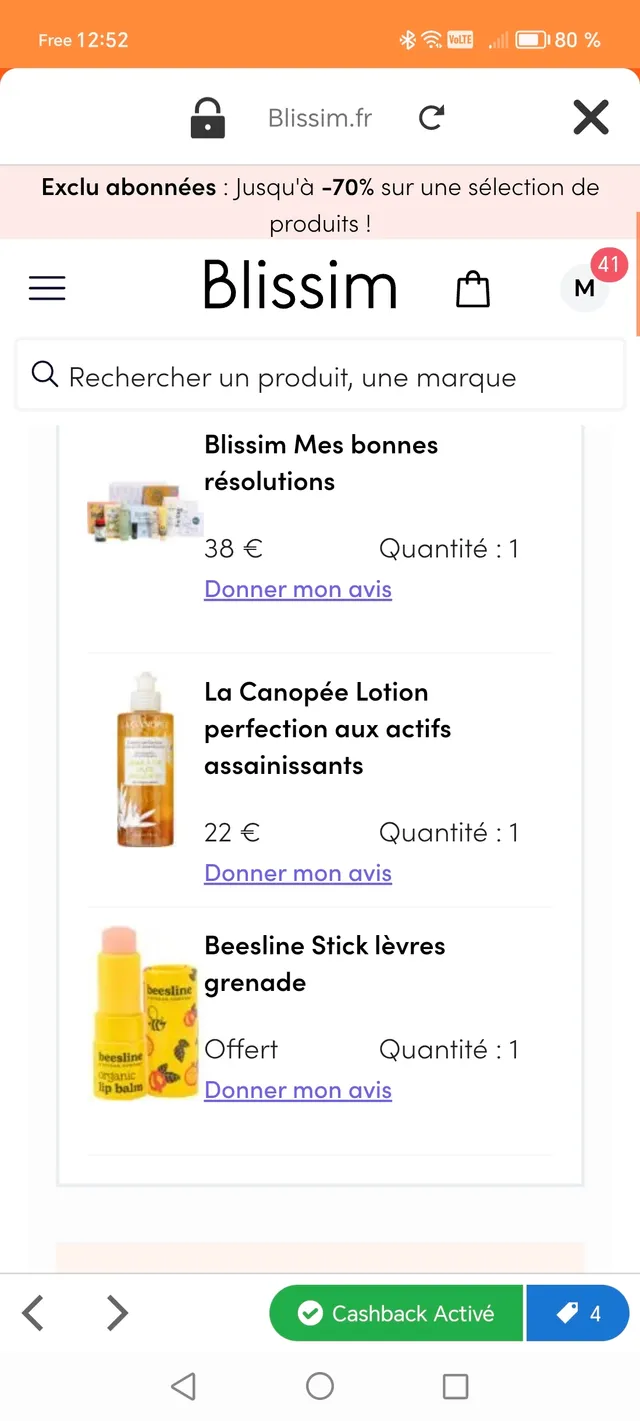The image size is (640, 1421).
Task: Open the profile icon with 41 notifications
Action: [583, 288]
